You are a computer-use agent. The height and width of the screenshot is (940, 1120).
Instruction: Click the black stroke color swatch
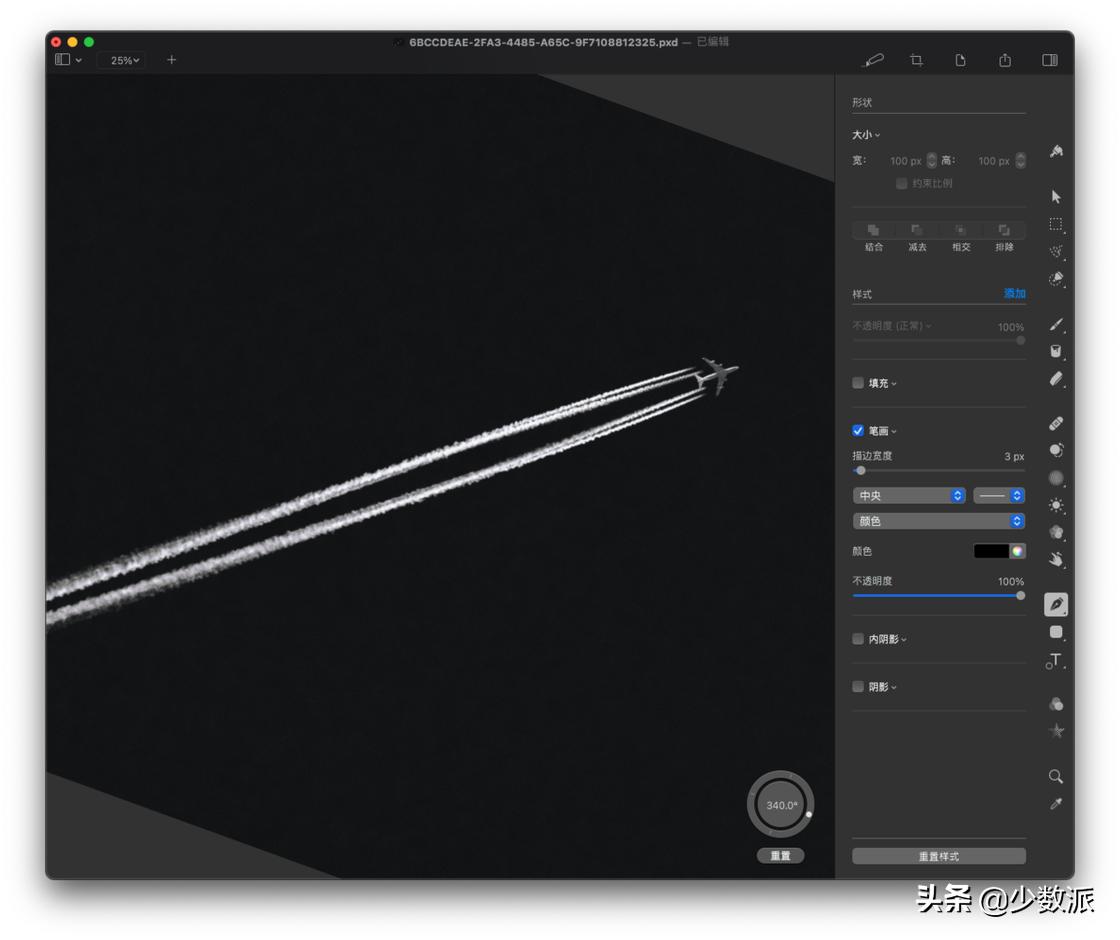click(991, 551)
